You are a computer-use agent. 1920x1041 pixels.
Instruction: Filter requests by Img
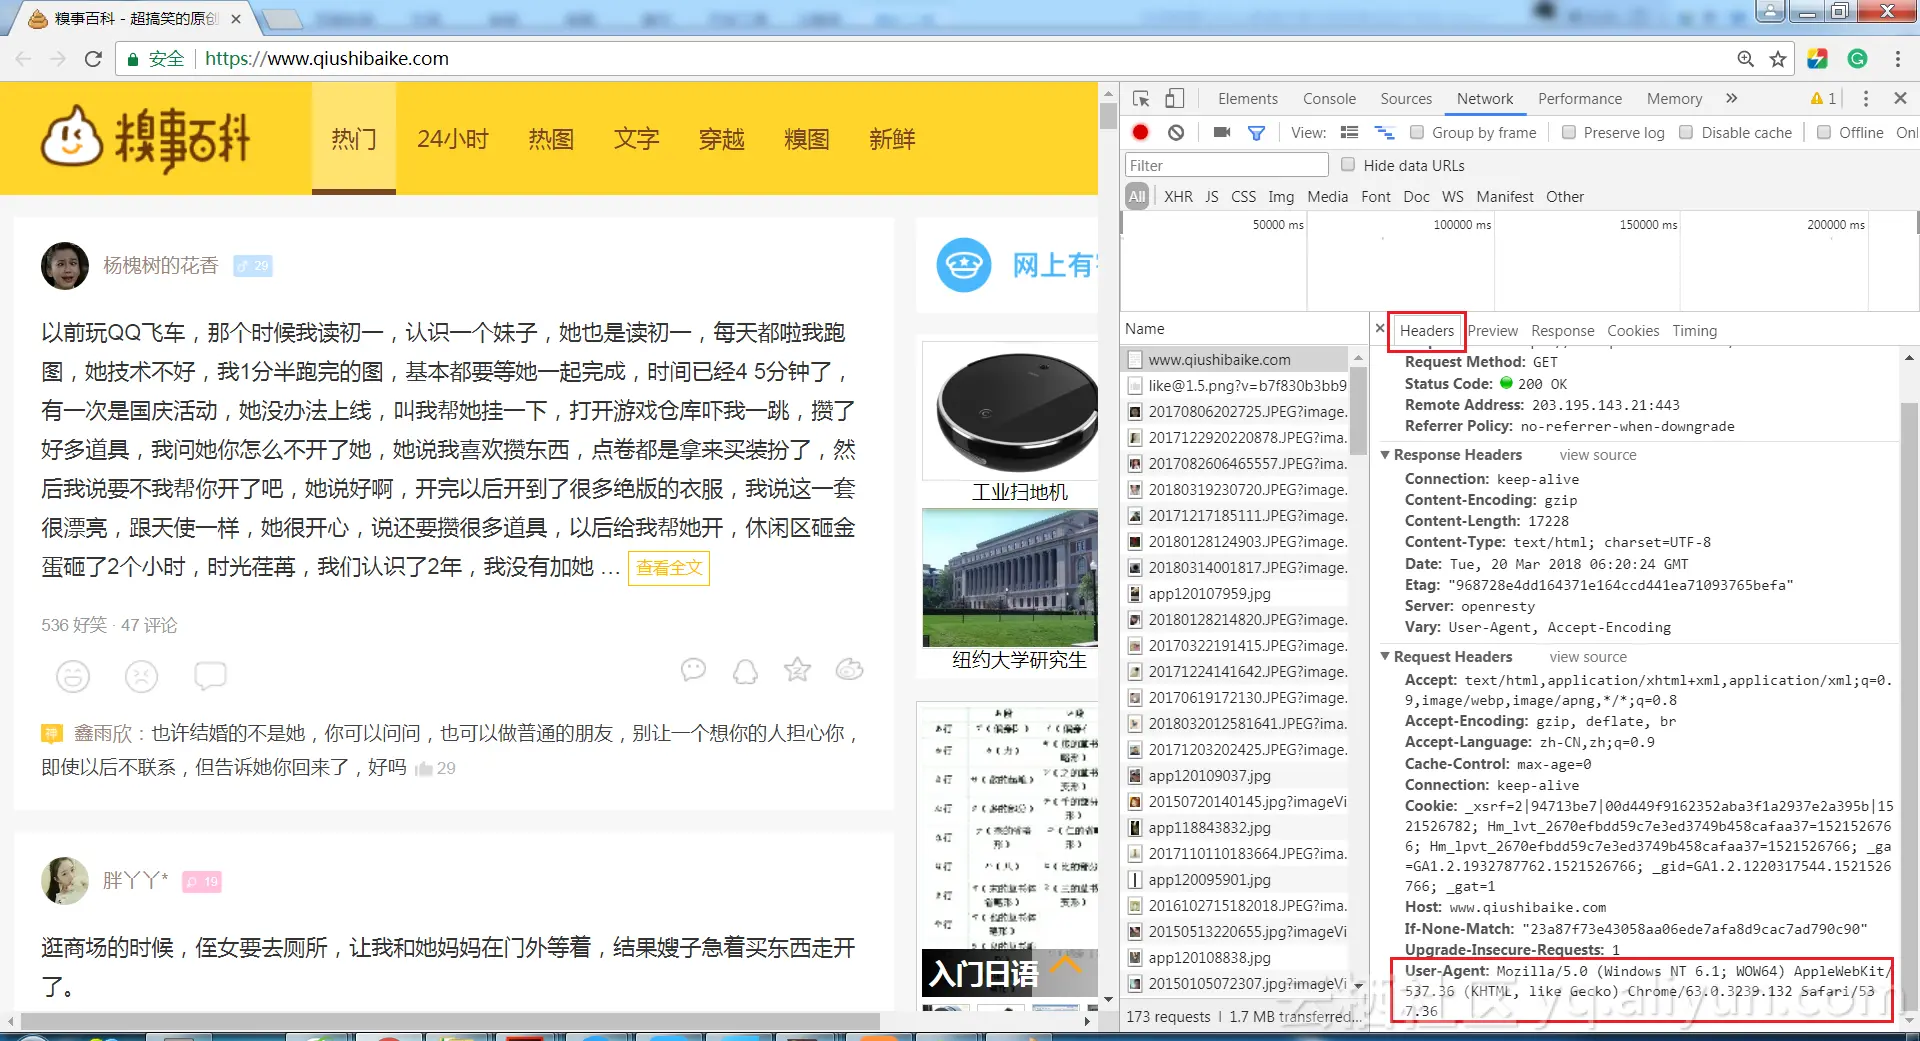1281,196
